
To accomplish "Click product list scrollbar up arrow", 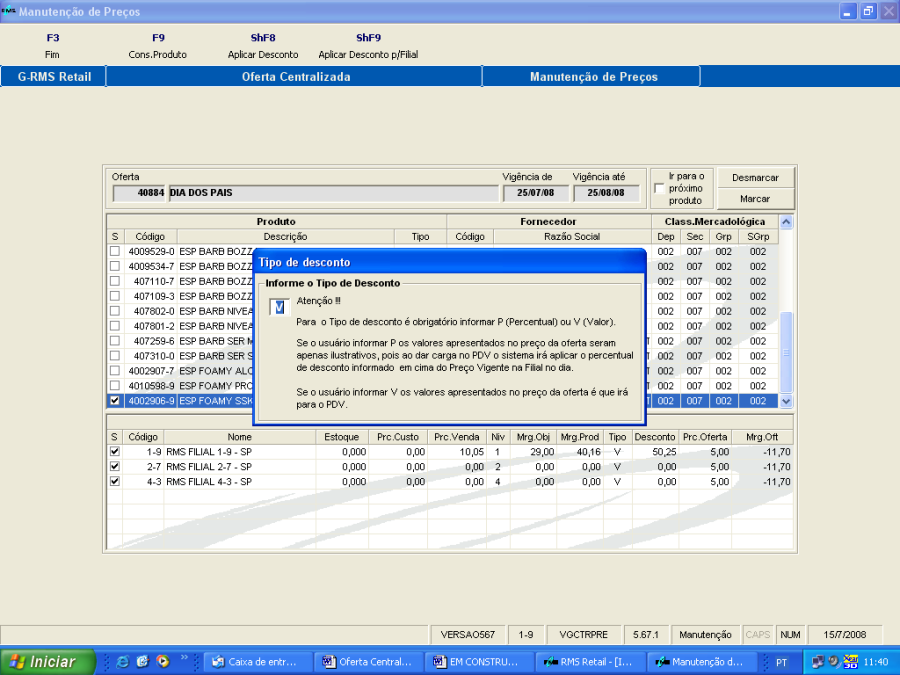I will click(786, 222).
